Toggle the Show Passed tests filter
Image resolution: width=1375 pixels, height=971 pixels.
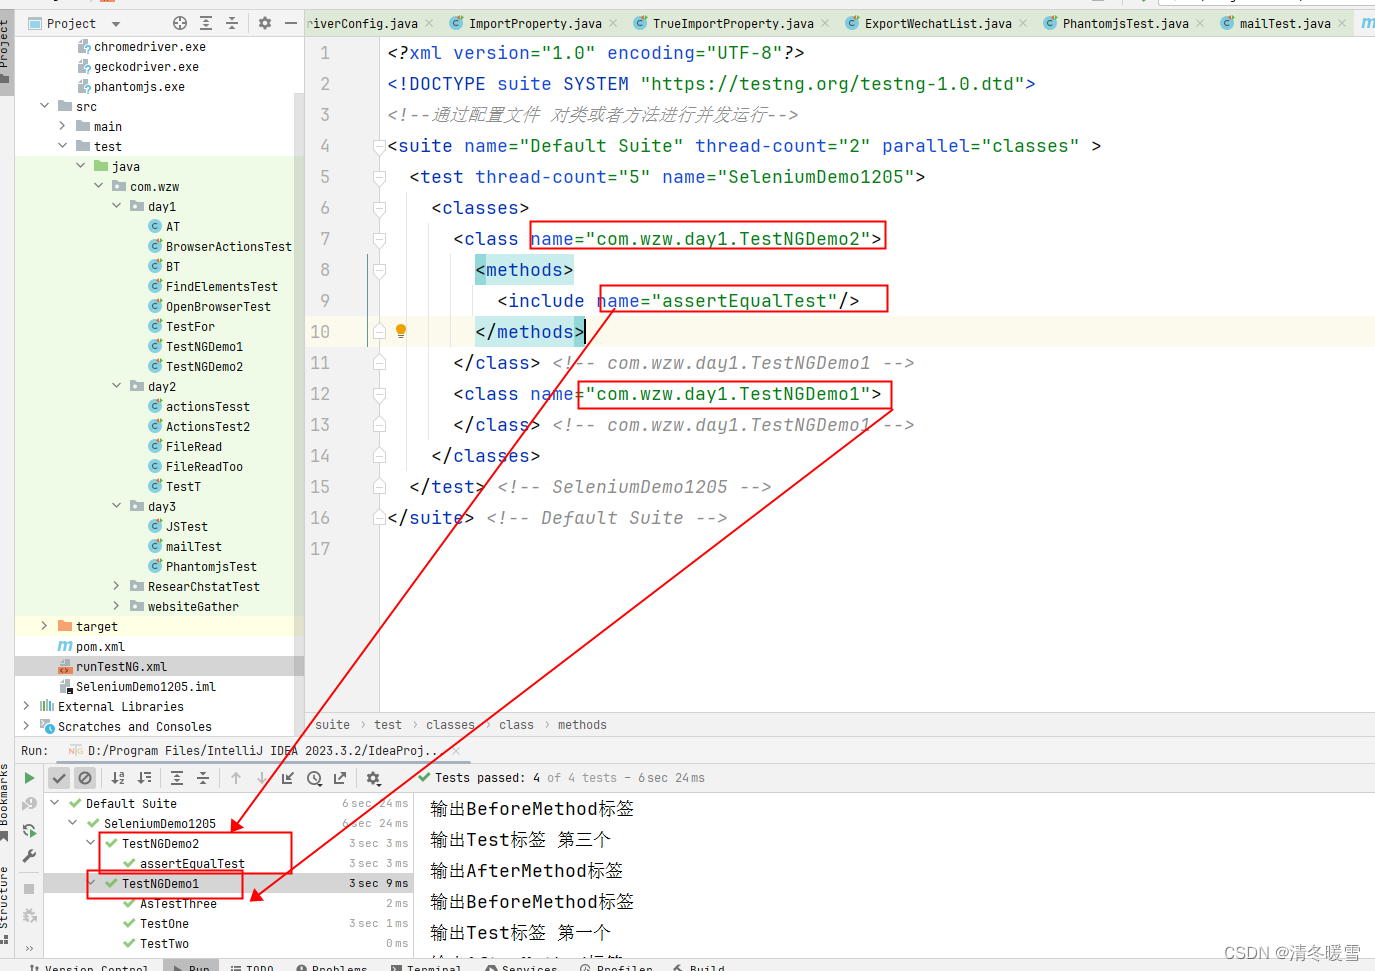(x=58, y=778)
